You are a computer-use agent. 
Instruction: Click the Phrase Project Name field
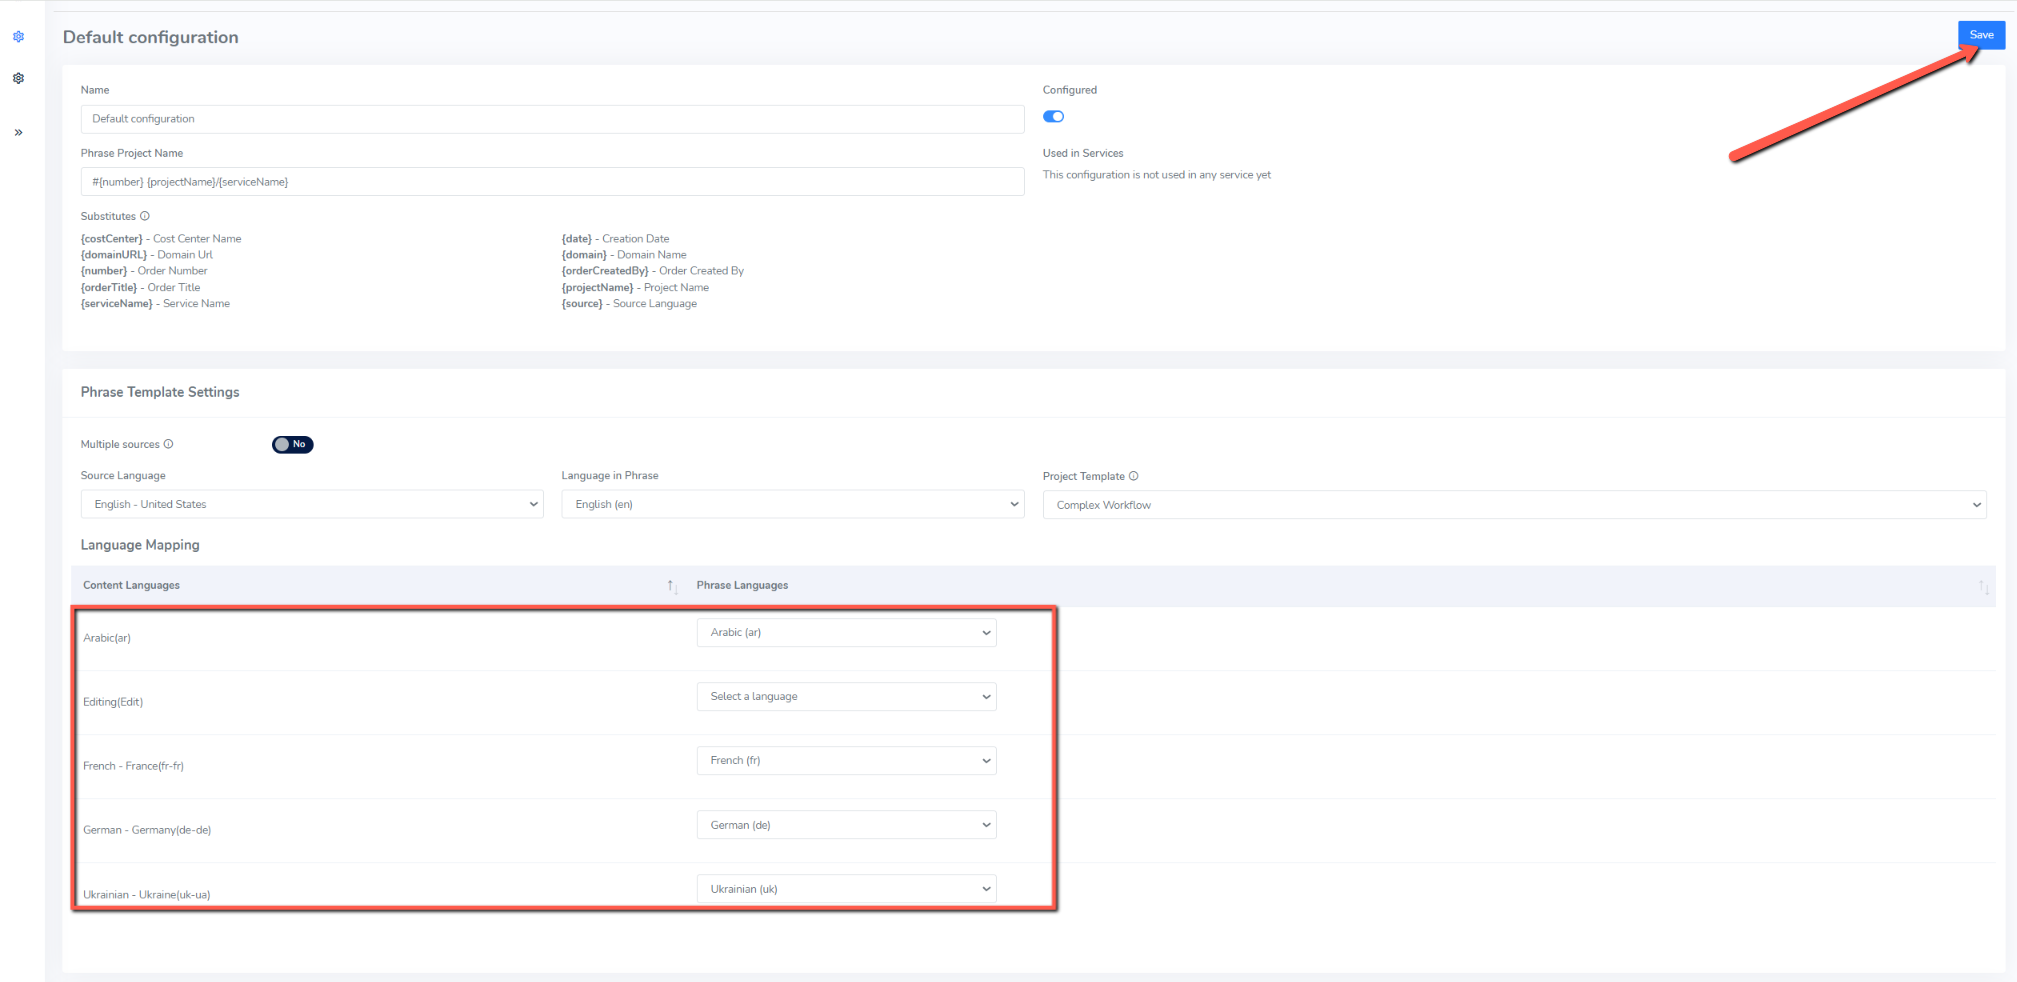pyautogui.click(x=552, y=182)
